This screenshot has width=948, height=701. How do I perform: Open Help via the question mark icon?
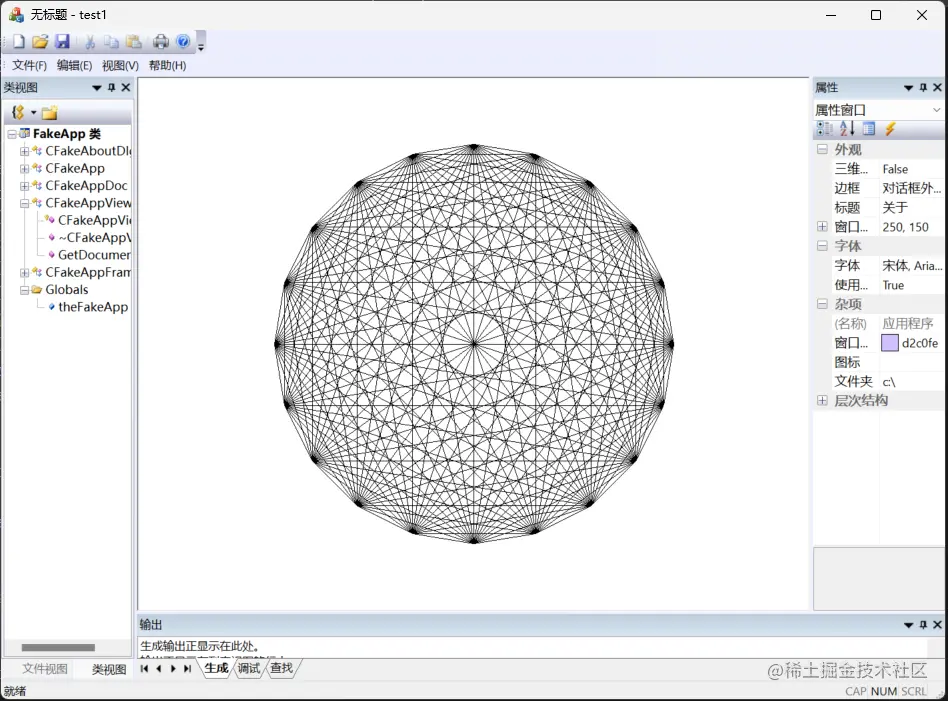click(184, 41)
